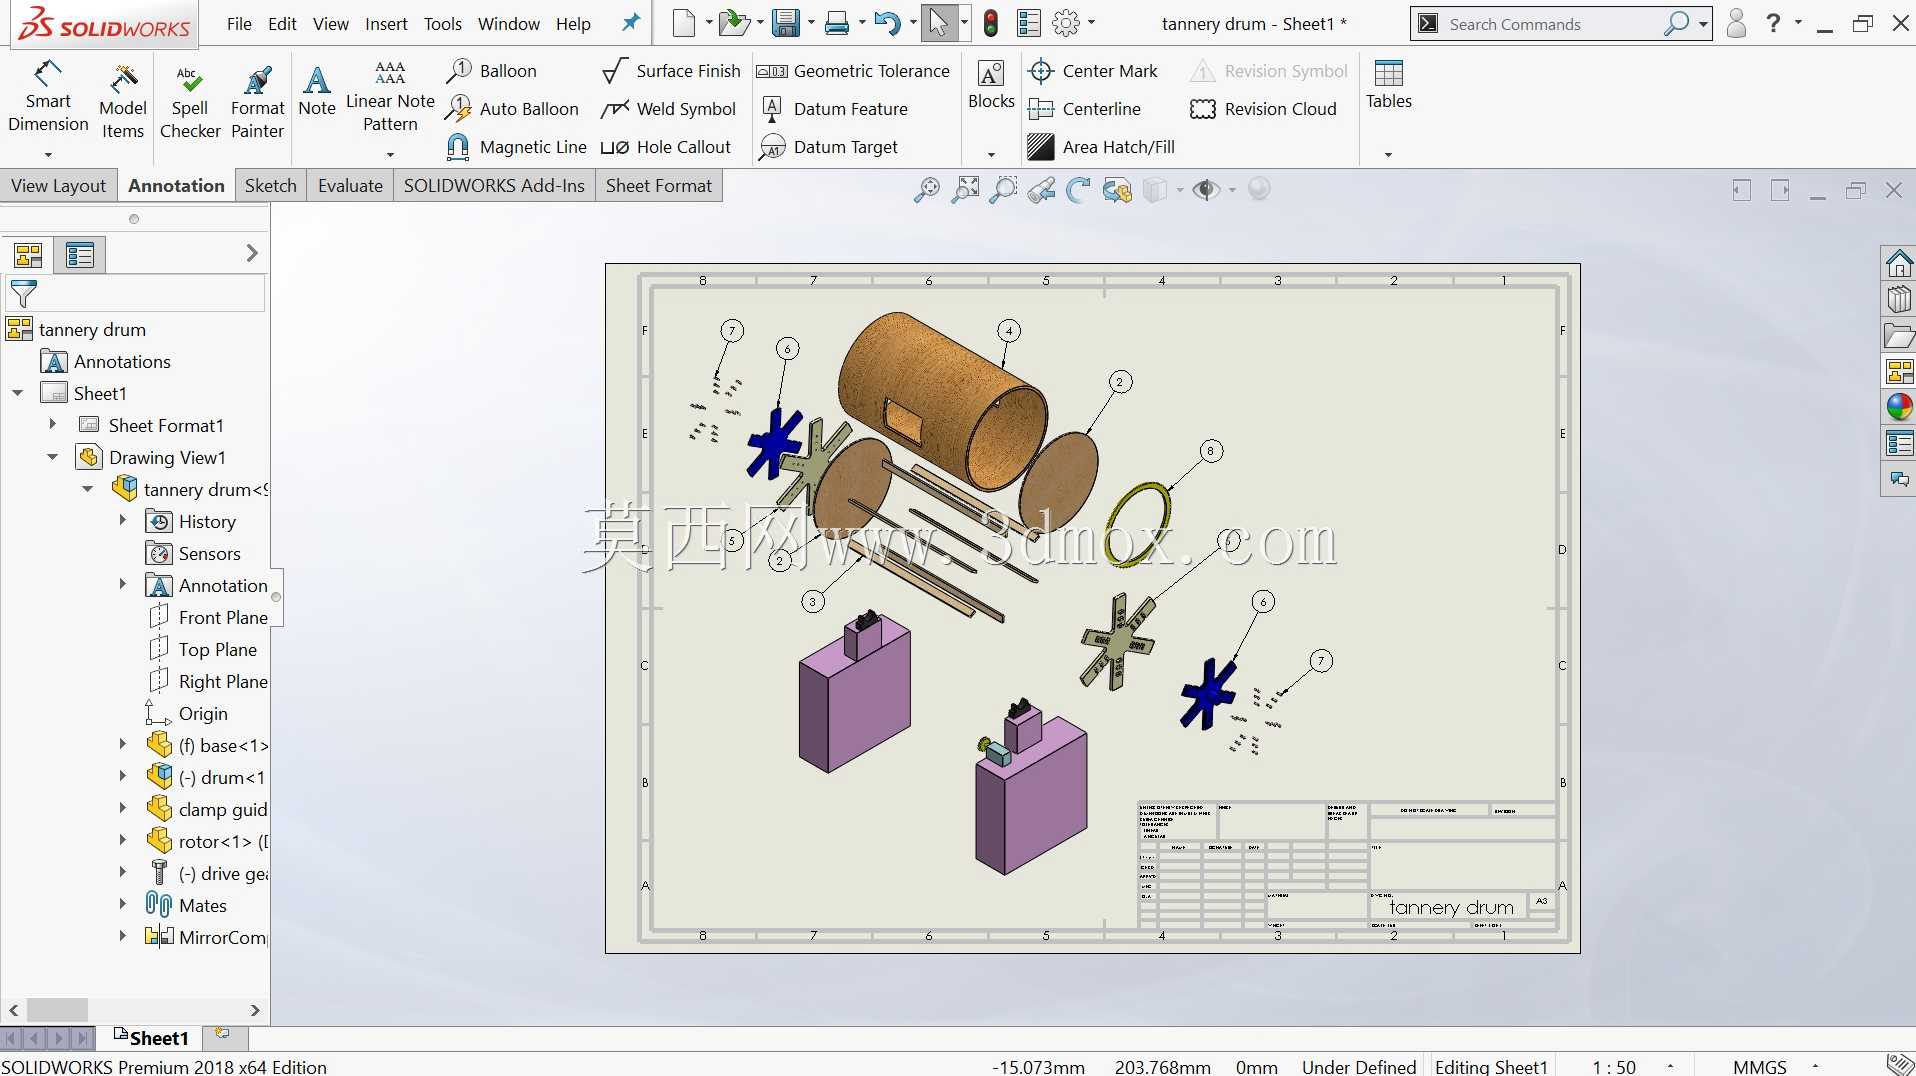Expand the Sheet Format1 tree node
The image size is (1916, 1076).
[53, 425]
